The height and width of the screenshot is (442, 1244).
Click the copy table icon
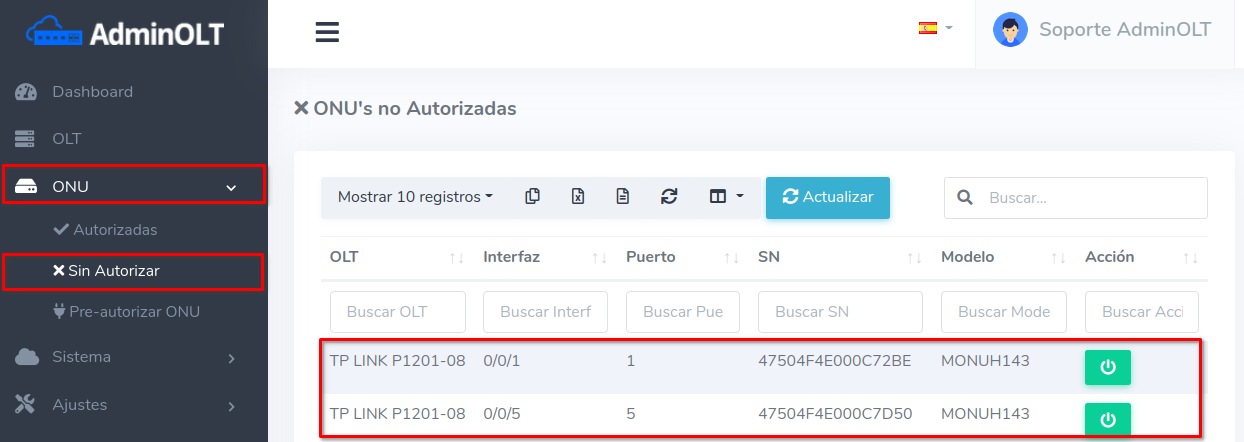(x=533, y=197)
